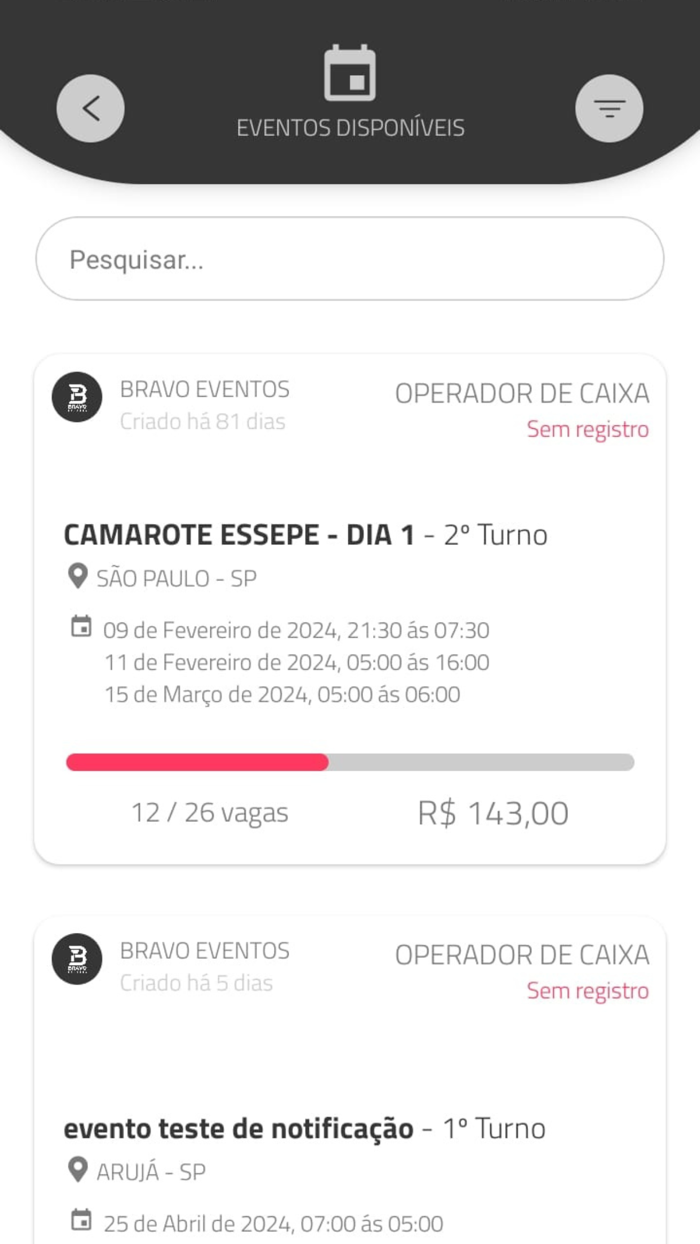
Task: Click the location pin icon for São Paulo
Action: [77, 577]
